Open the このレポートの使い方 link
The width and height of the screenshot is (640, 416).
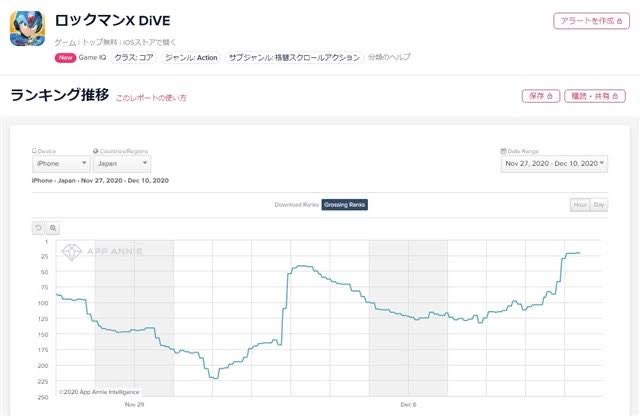coord(151,98)
